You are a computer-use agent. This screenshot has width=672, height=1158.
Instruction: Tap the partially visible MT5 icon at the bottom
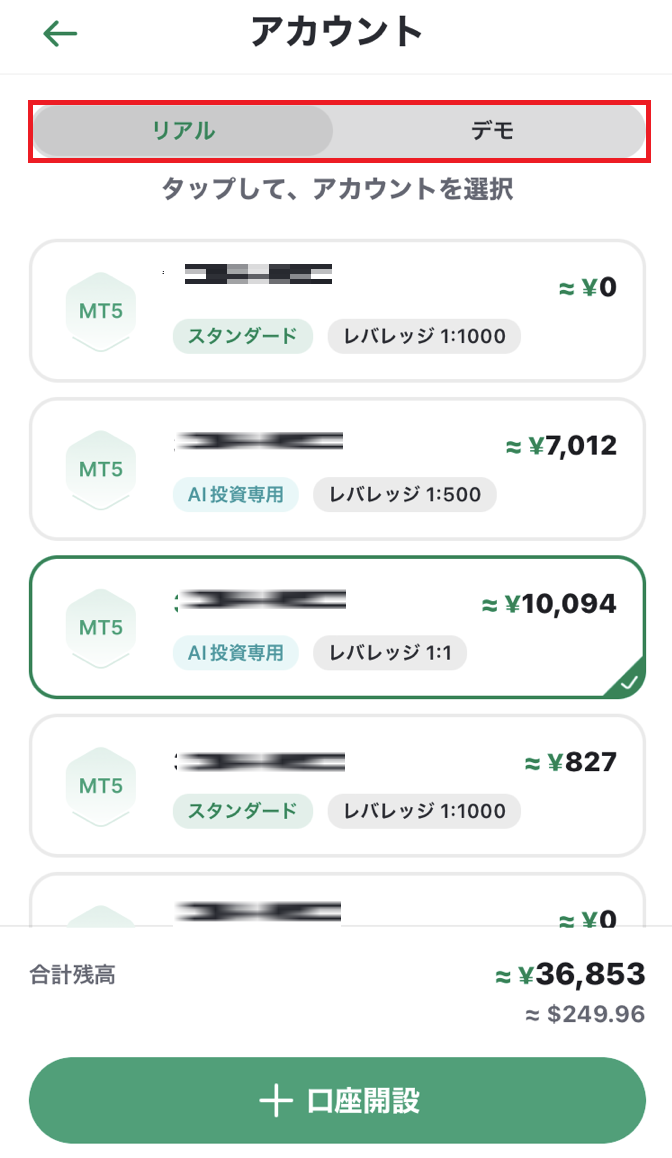100,914
